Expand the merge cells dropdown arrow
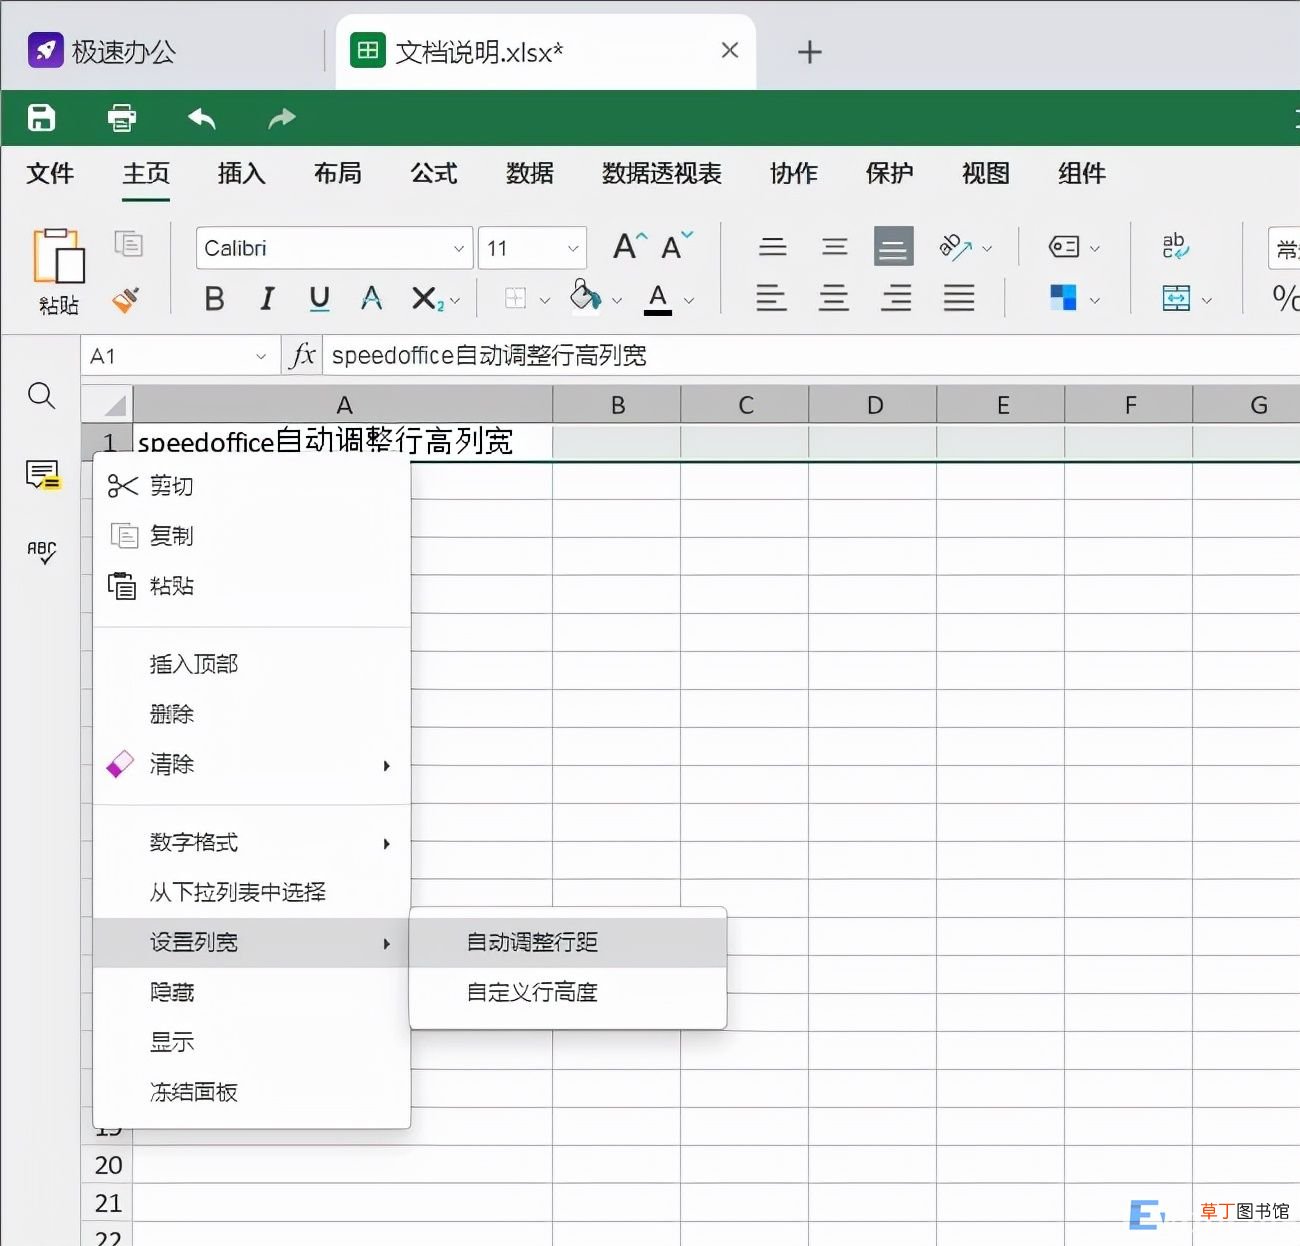 click(1207, 300)
